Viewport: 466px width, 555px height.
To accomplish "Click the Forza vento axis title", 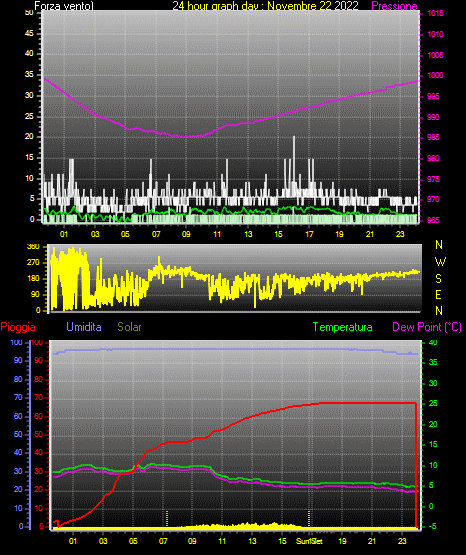I will pos(64,6).
